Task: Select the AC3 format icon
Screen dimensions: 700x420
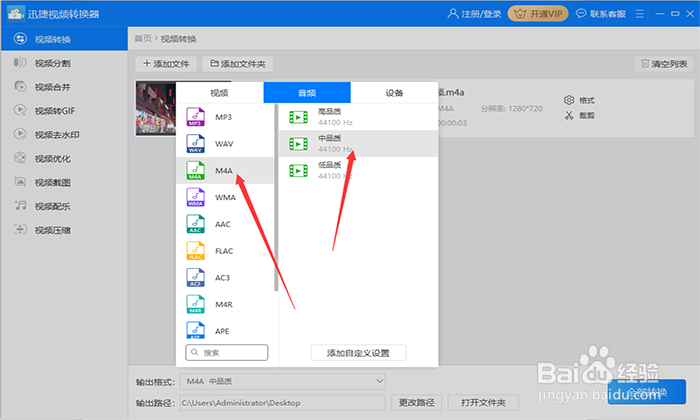Action: click(196, 278)
